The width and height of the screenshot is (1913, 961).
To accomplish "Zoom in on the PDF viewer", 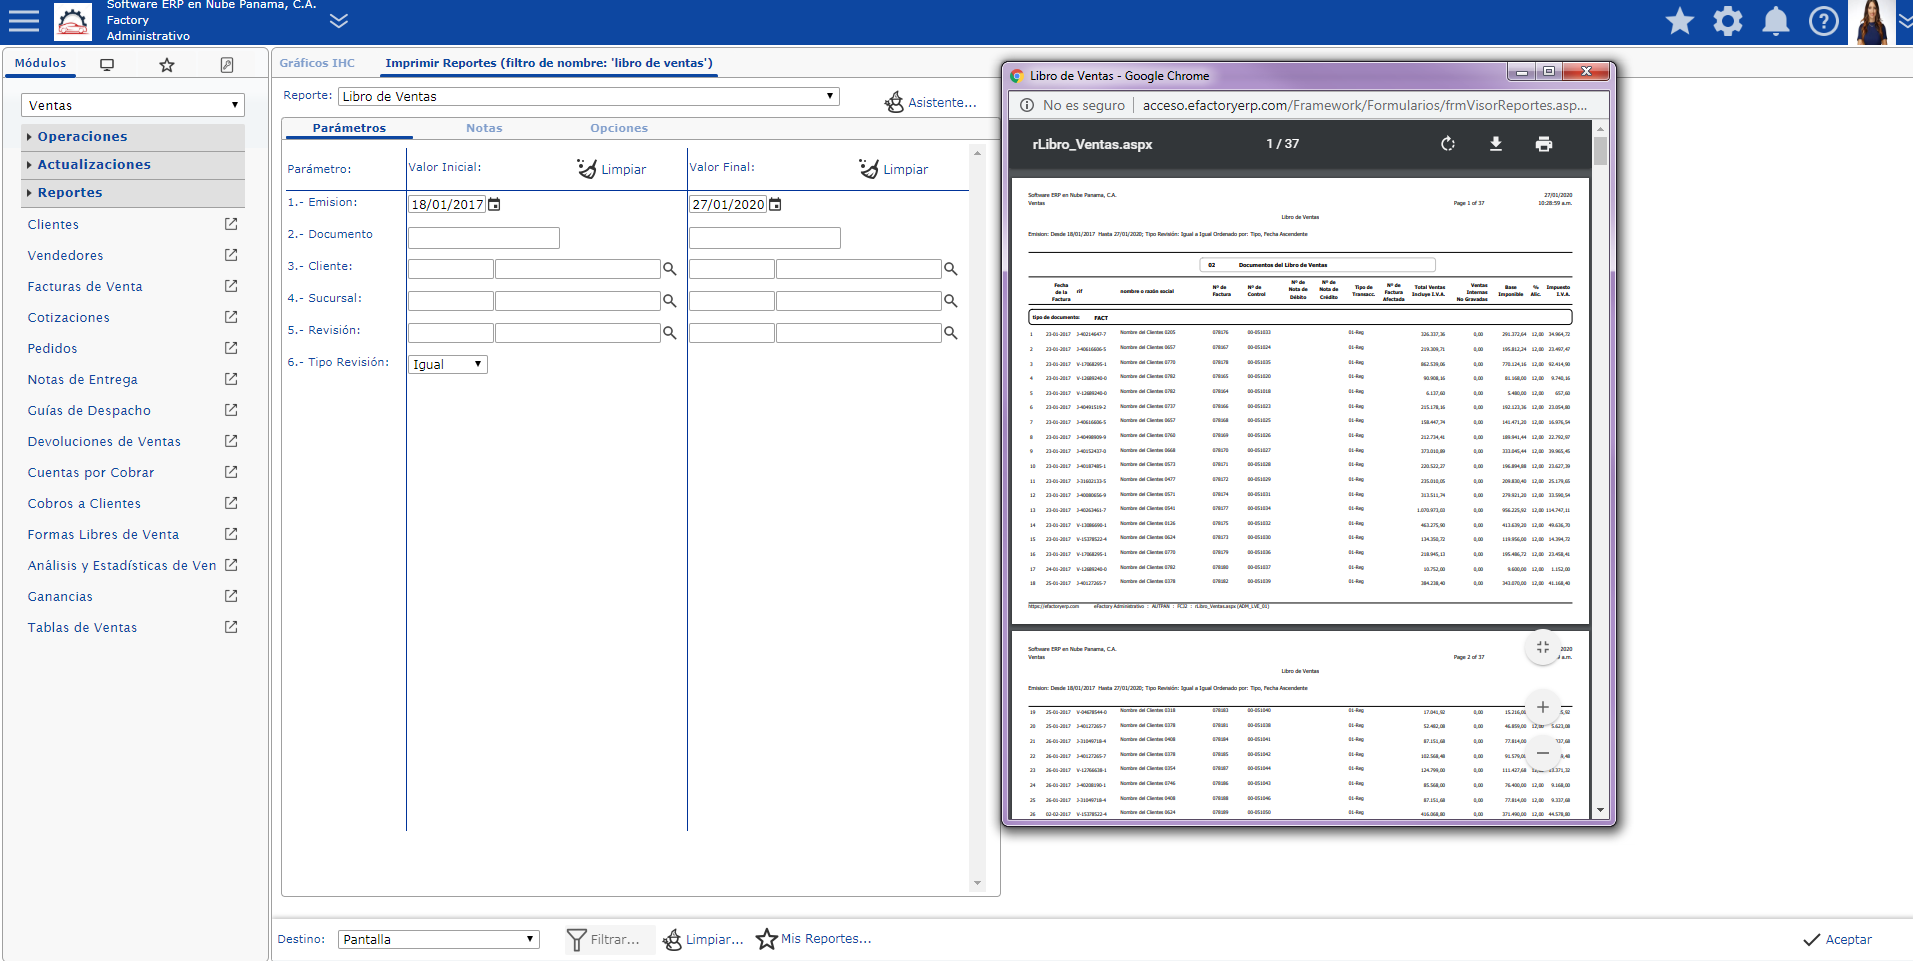I will [1542, 707].
